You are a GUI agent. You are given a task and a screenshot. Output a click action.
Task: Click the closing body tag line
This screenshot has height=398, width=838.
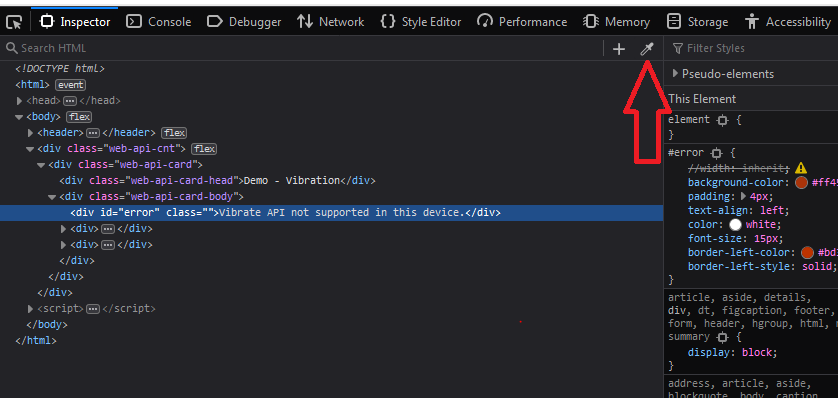click(47, 324)
